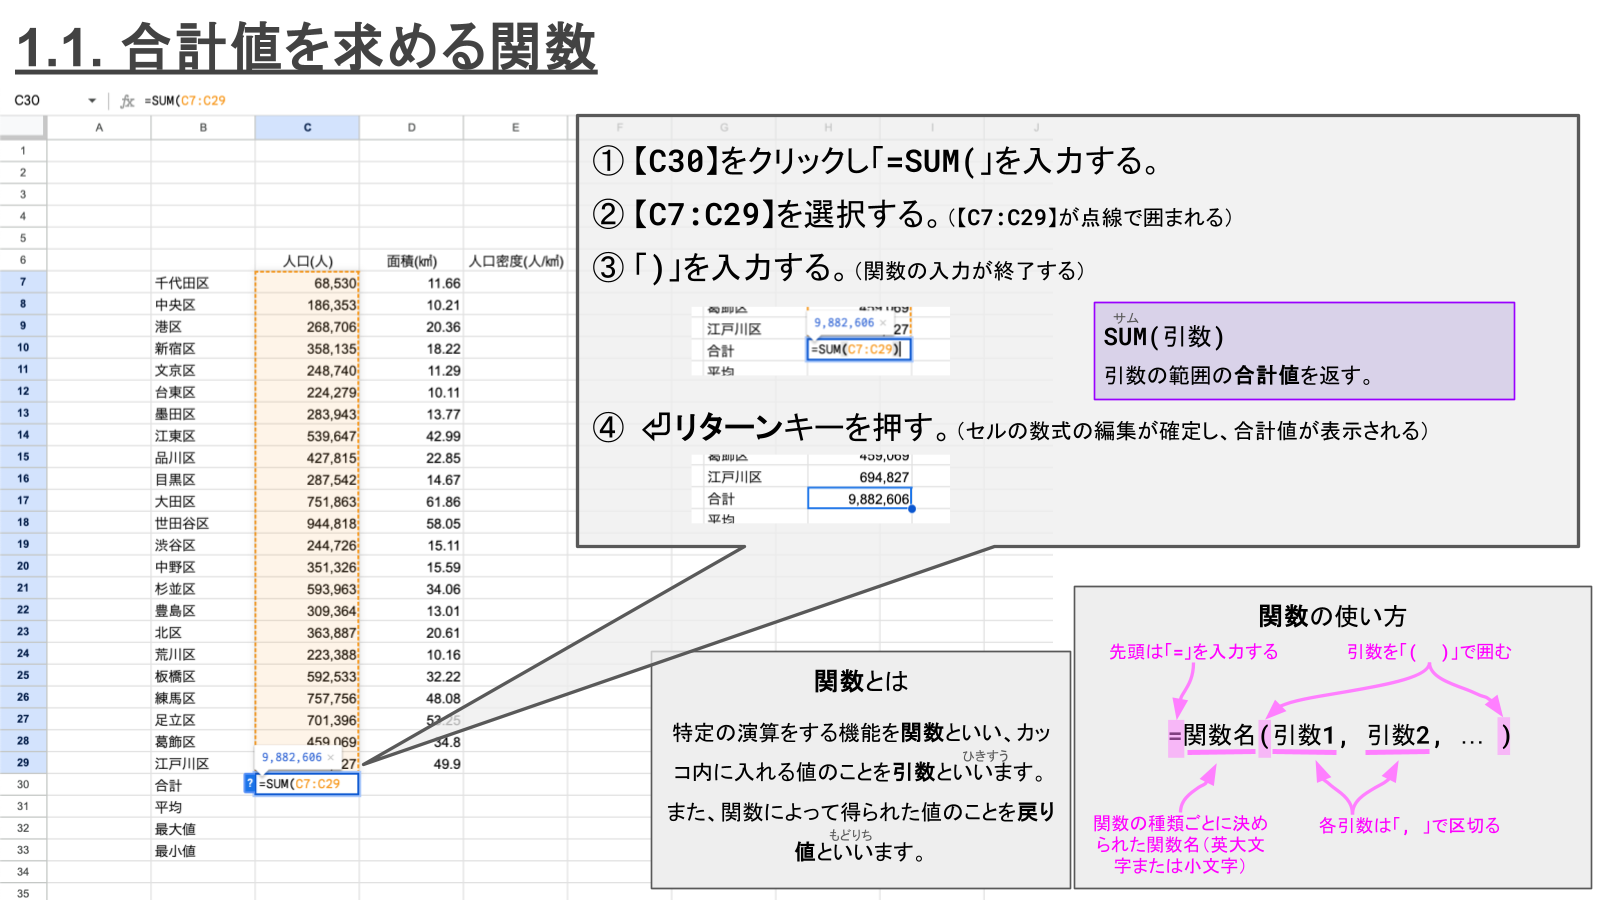The image size is (1600, 900).
Task: Close the 9,882,606 preview tooltip with its × icon
Action: (331, 757)
